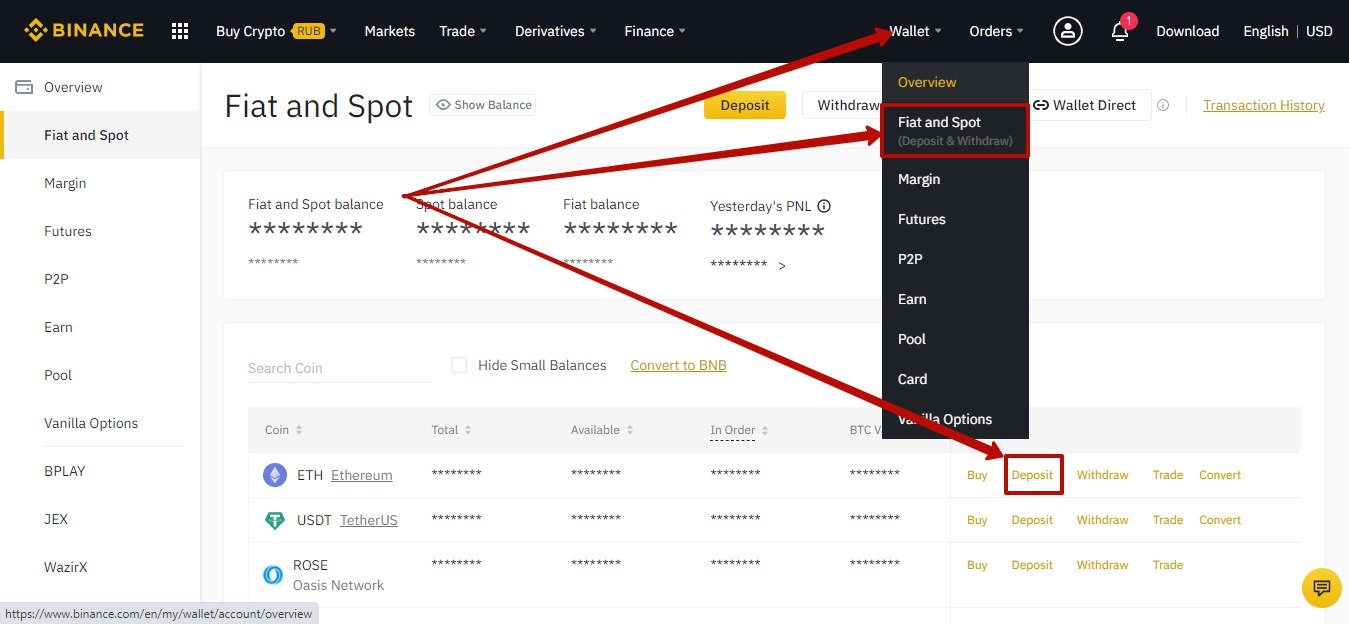Click the info icon next to Yesterday's PNL

coord(824,206)
